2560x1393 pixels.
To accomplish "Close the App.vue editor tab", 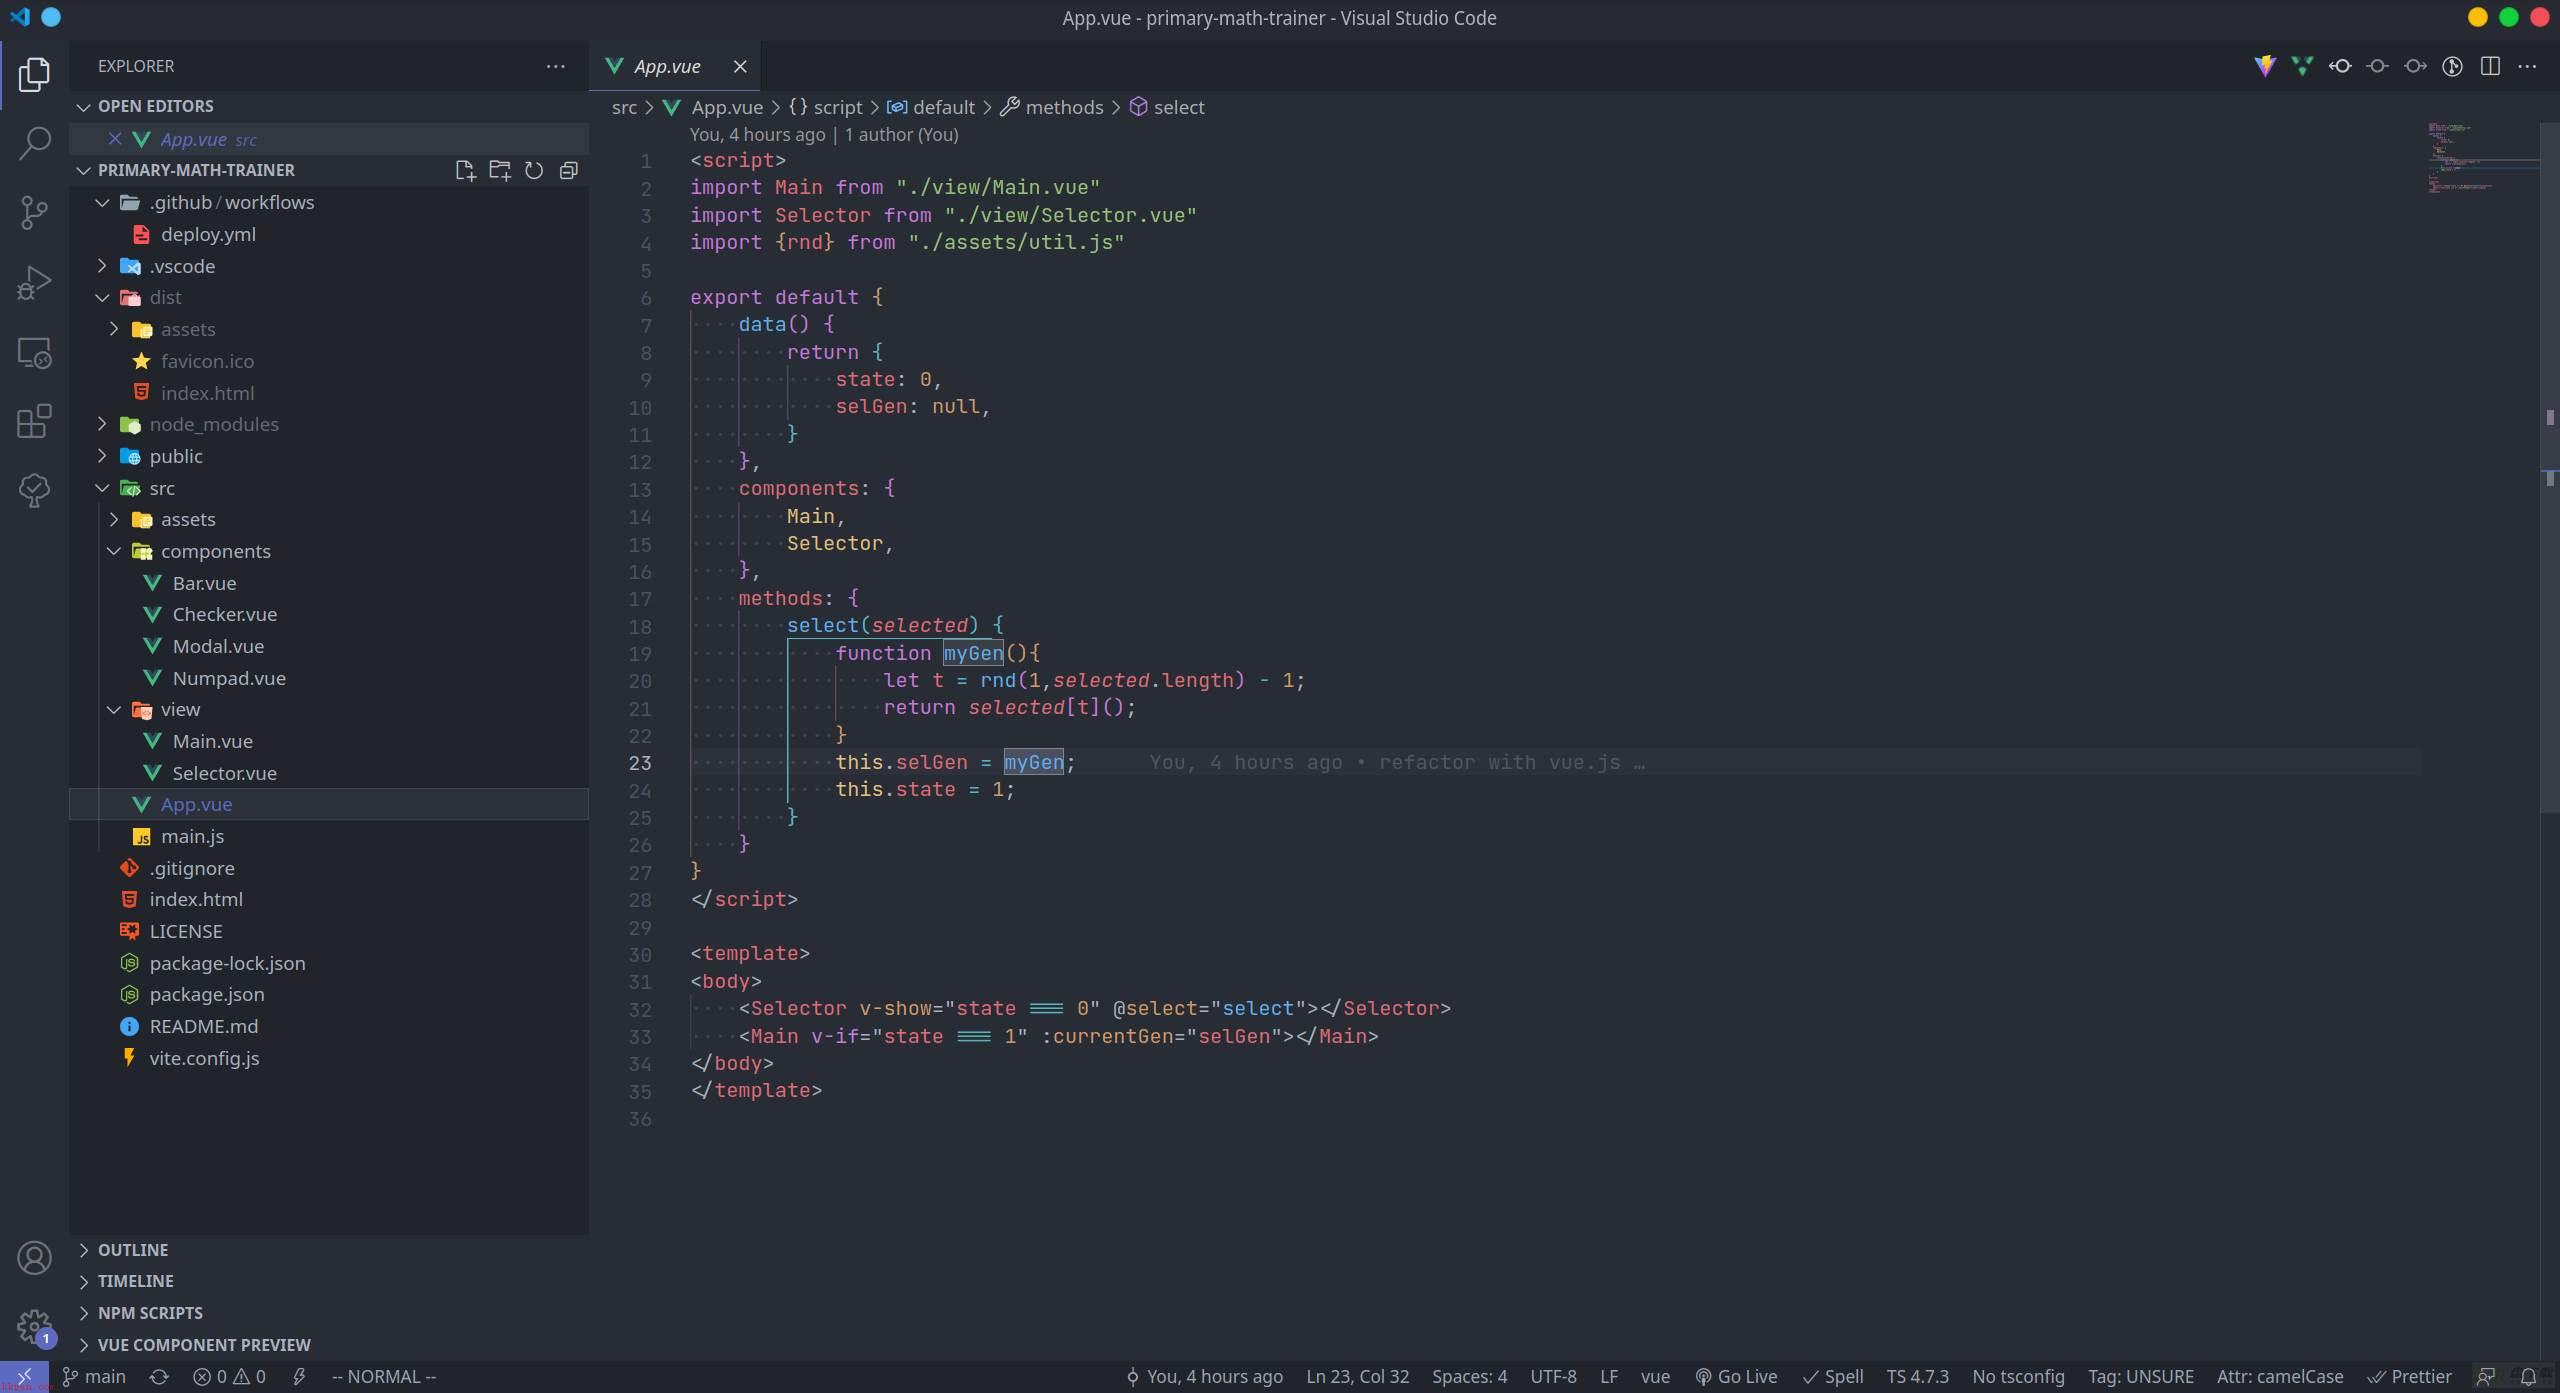I will click(740, 66).
